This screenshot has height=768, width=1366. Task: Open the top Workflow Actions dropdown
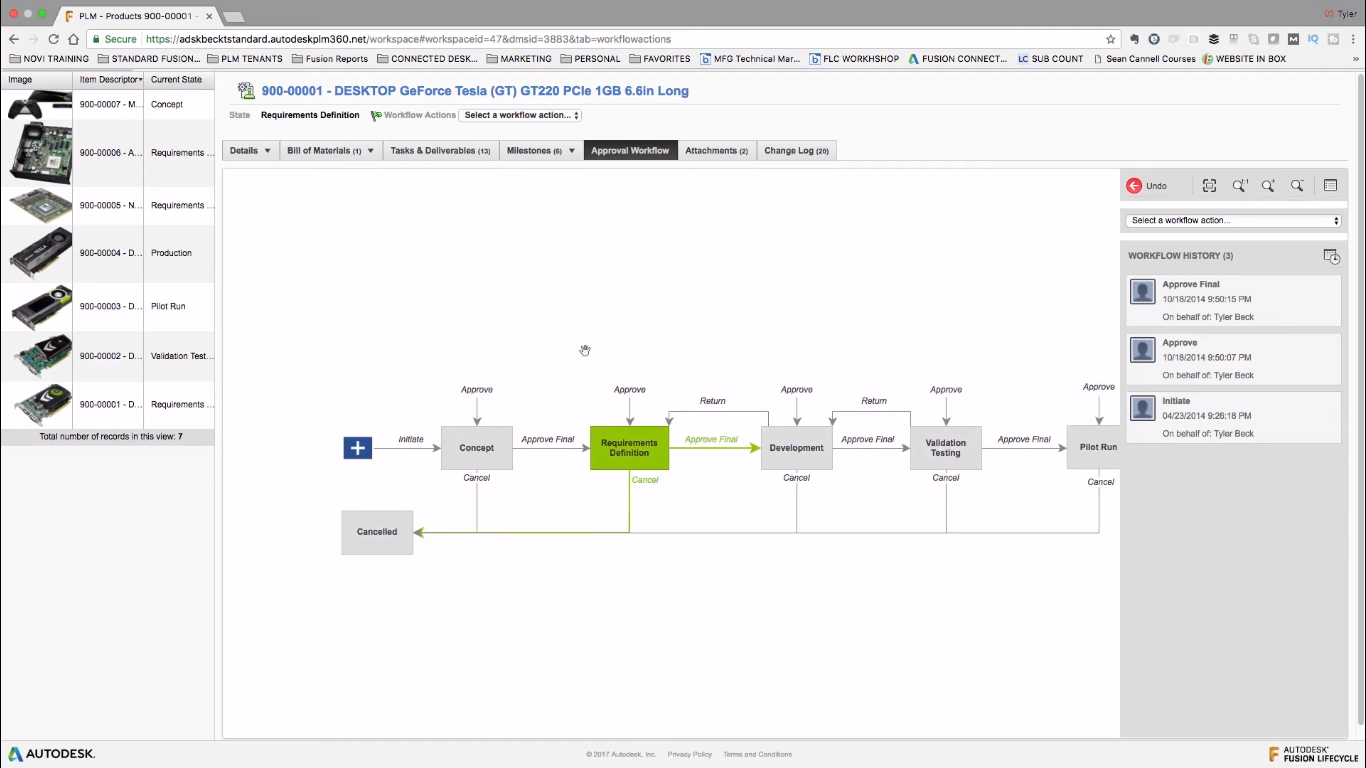point(520,115)
